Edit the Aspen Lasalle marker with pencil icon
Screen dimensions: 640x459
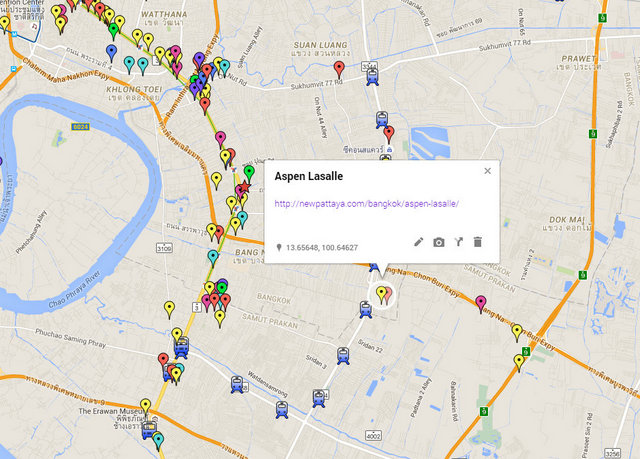pyautogui.click(x=419, y=242)
